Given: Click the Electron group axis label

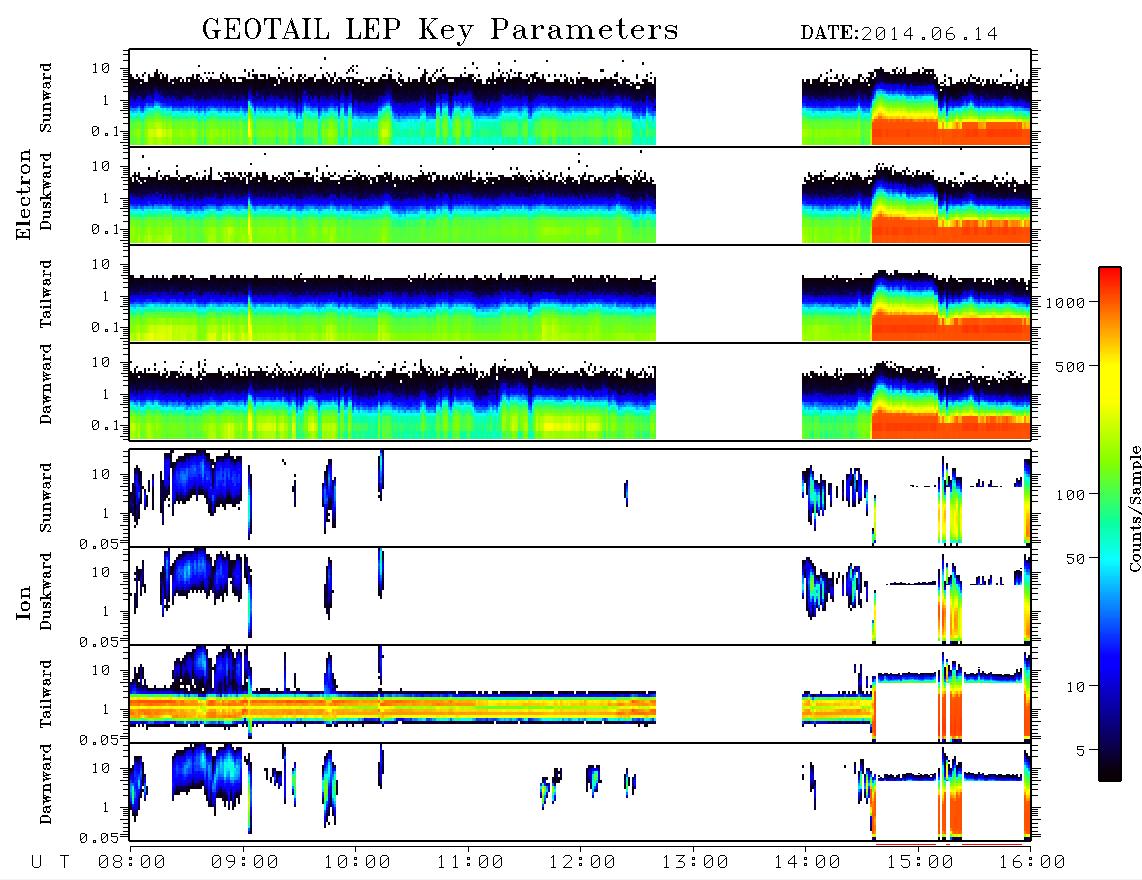Looking at the screenshot, I should [24, 195].
